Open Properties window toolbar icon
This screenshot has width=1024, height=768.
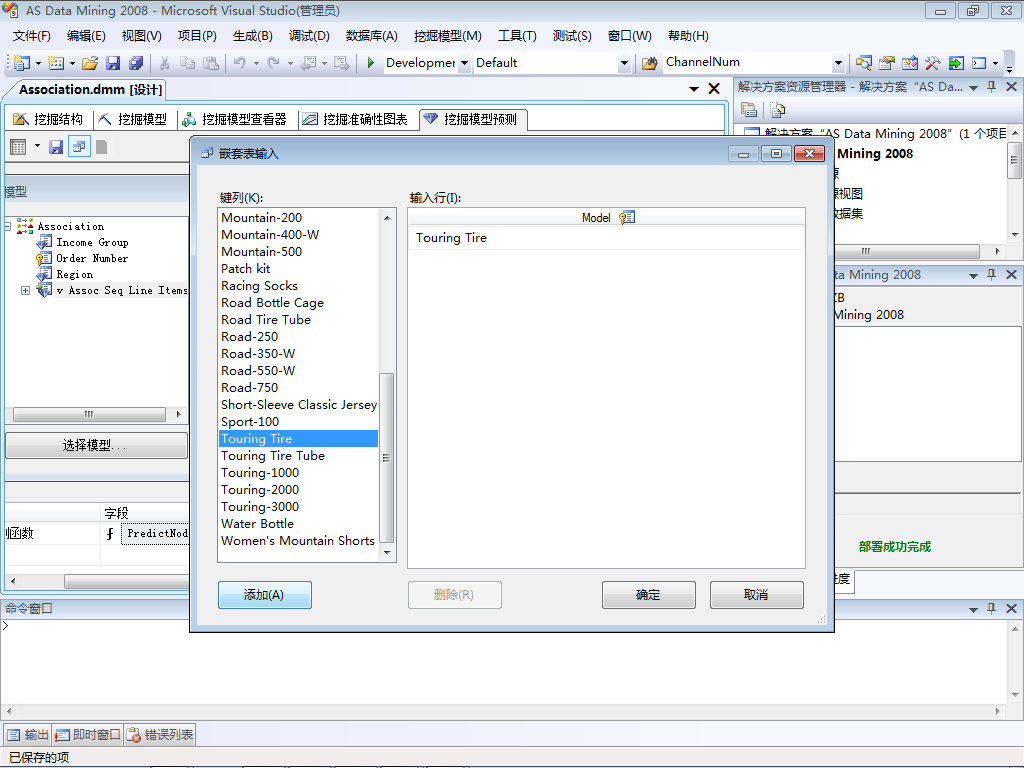(x=886, y=63)
